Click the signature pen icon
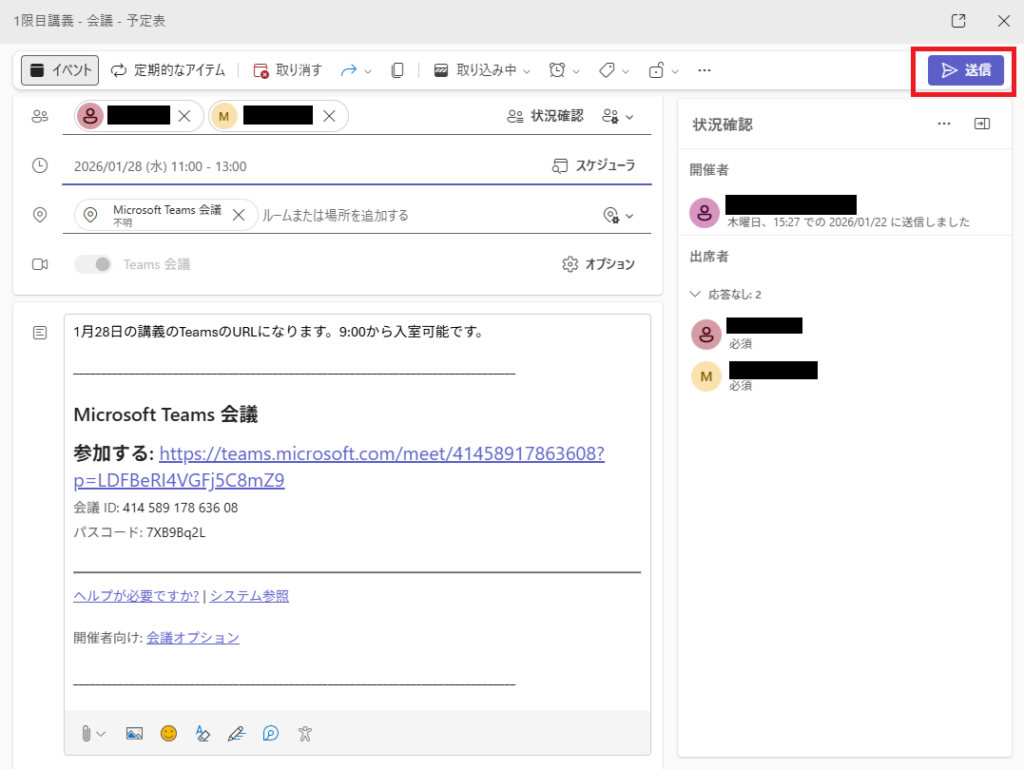 [x=236, y=733]
